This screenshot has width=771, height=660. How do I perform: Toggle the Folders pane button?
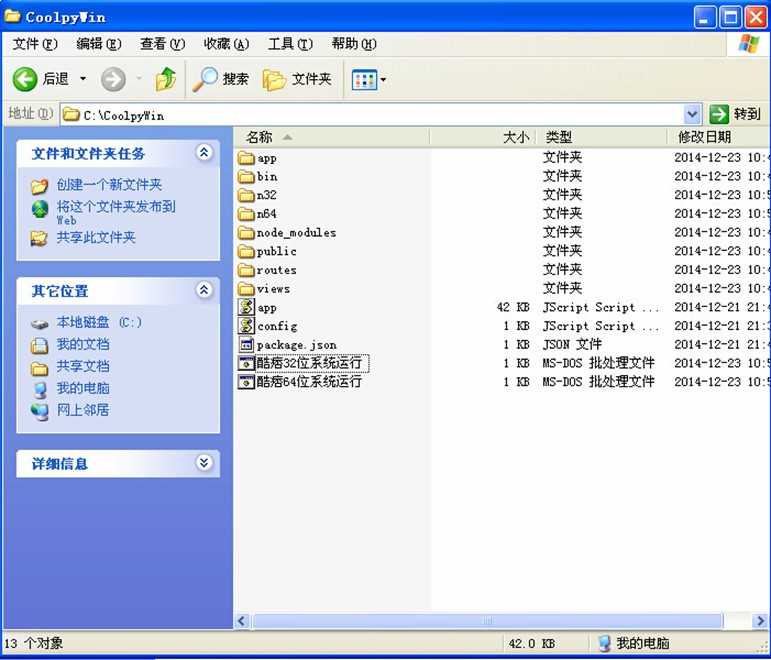pos(297,79)
